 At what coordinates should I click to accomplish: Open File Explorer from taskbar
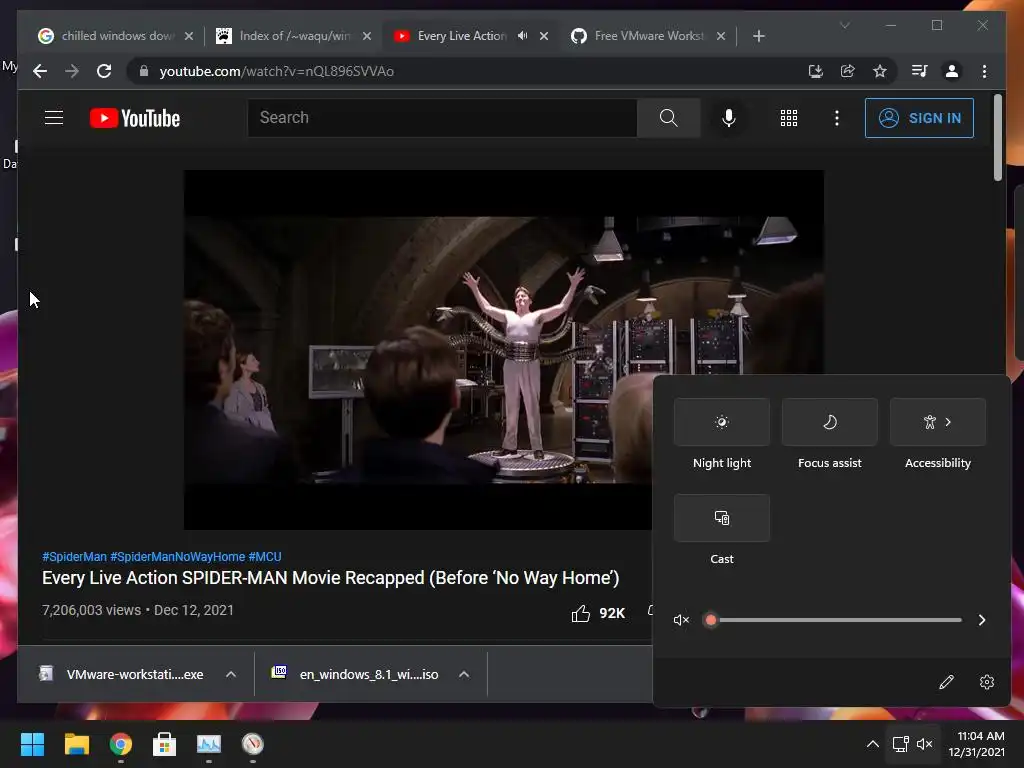point(76,744)
